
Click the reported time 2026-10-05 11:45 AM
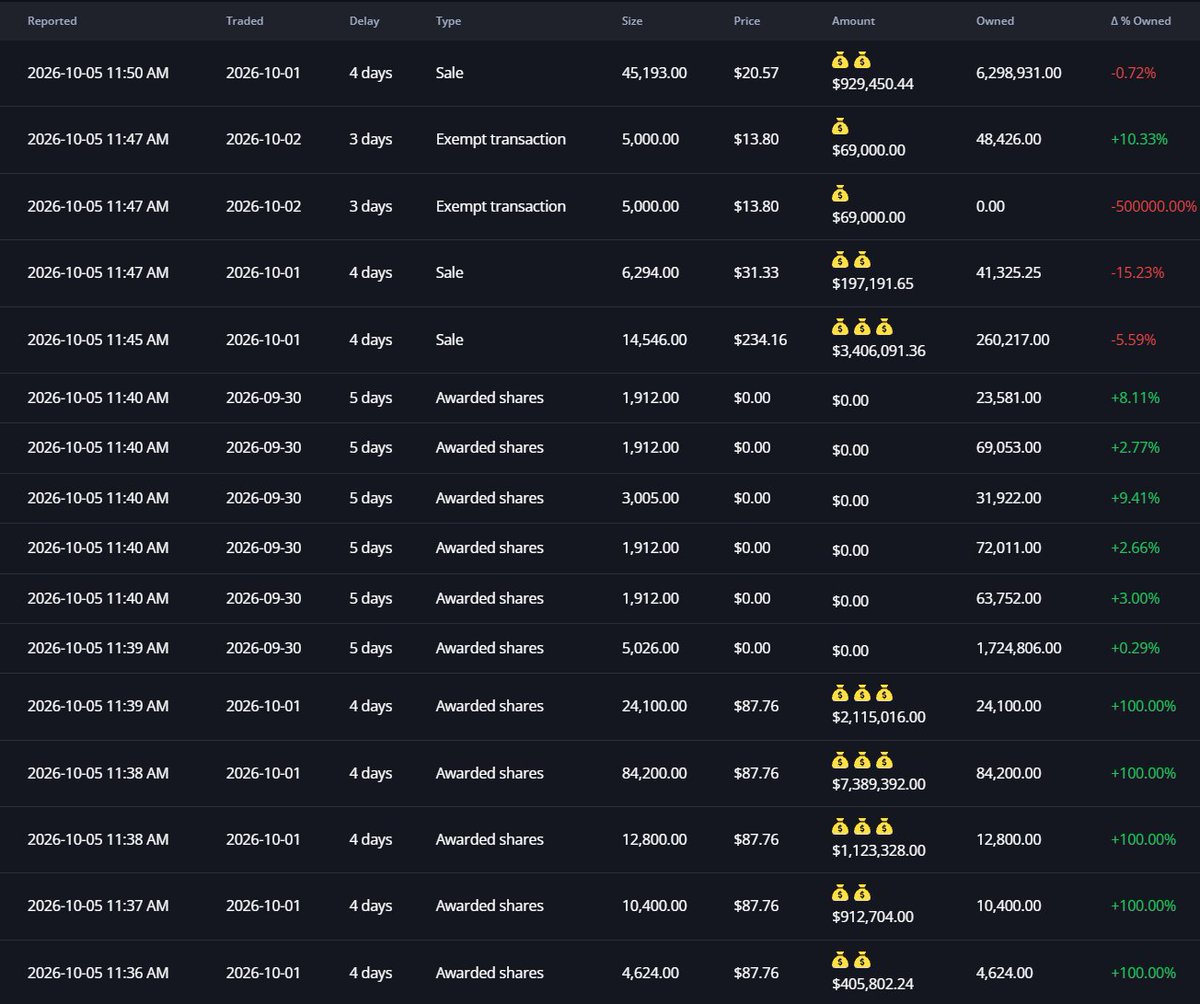(x=98, y=340)
